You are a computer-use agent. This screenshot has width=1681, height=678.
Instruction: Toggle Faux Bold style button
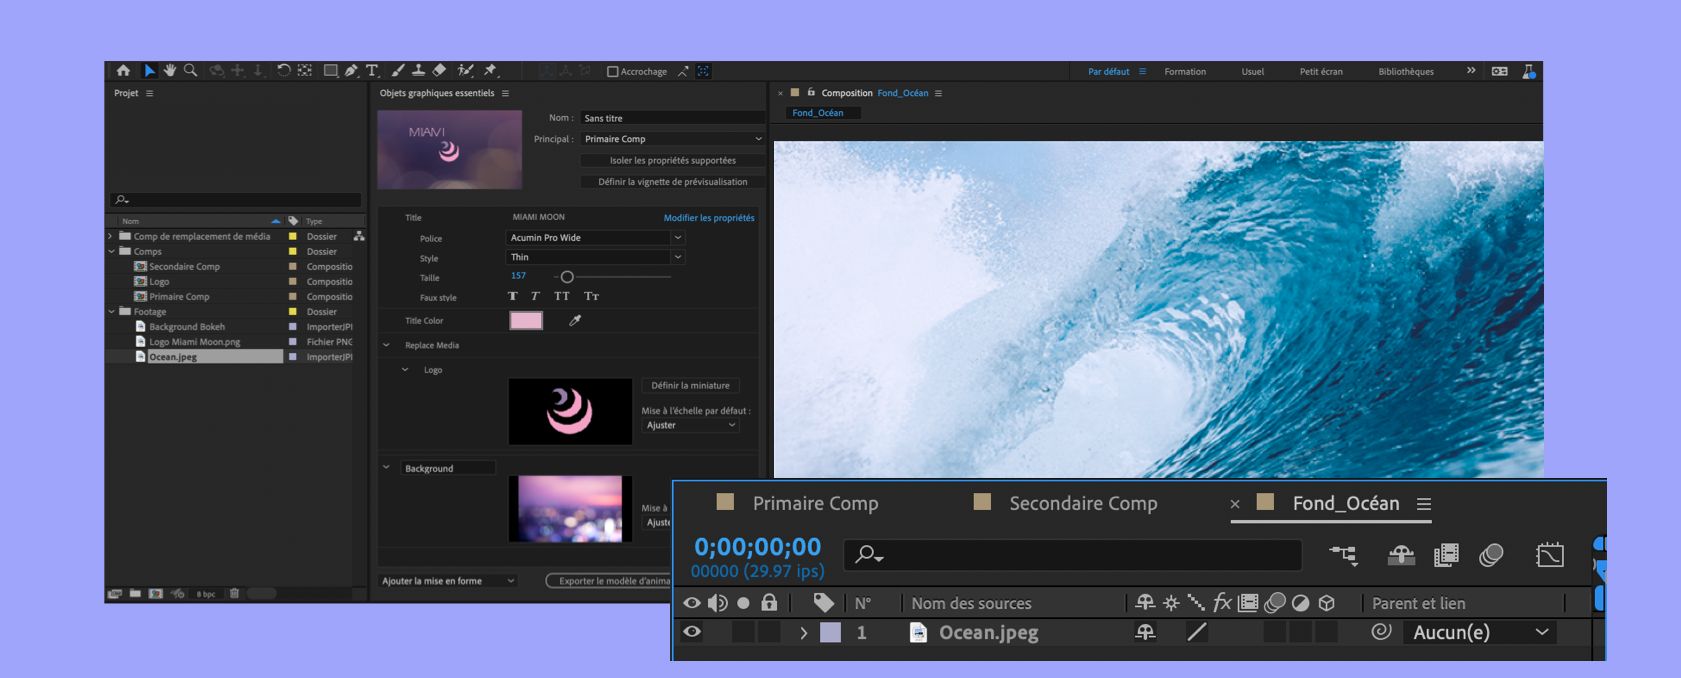click(x=513, y=296)
